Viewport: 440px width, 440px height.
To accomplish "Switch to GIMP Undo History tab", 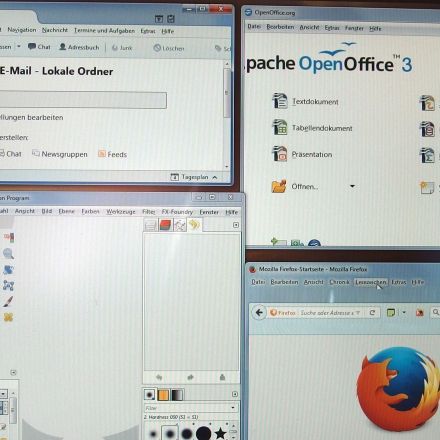I will [x=195, y=225].
